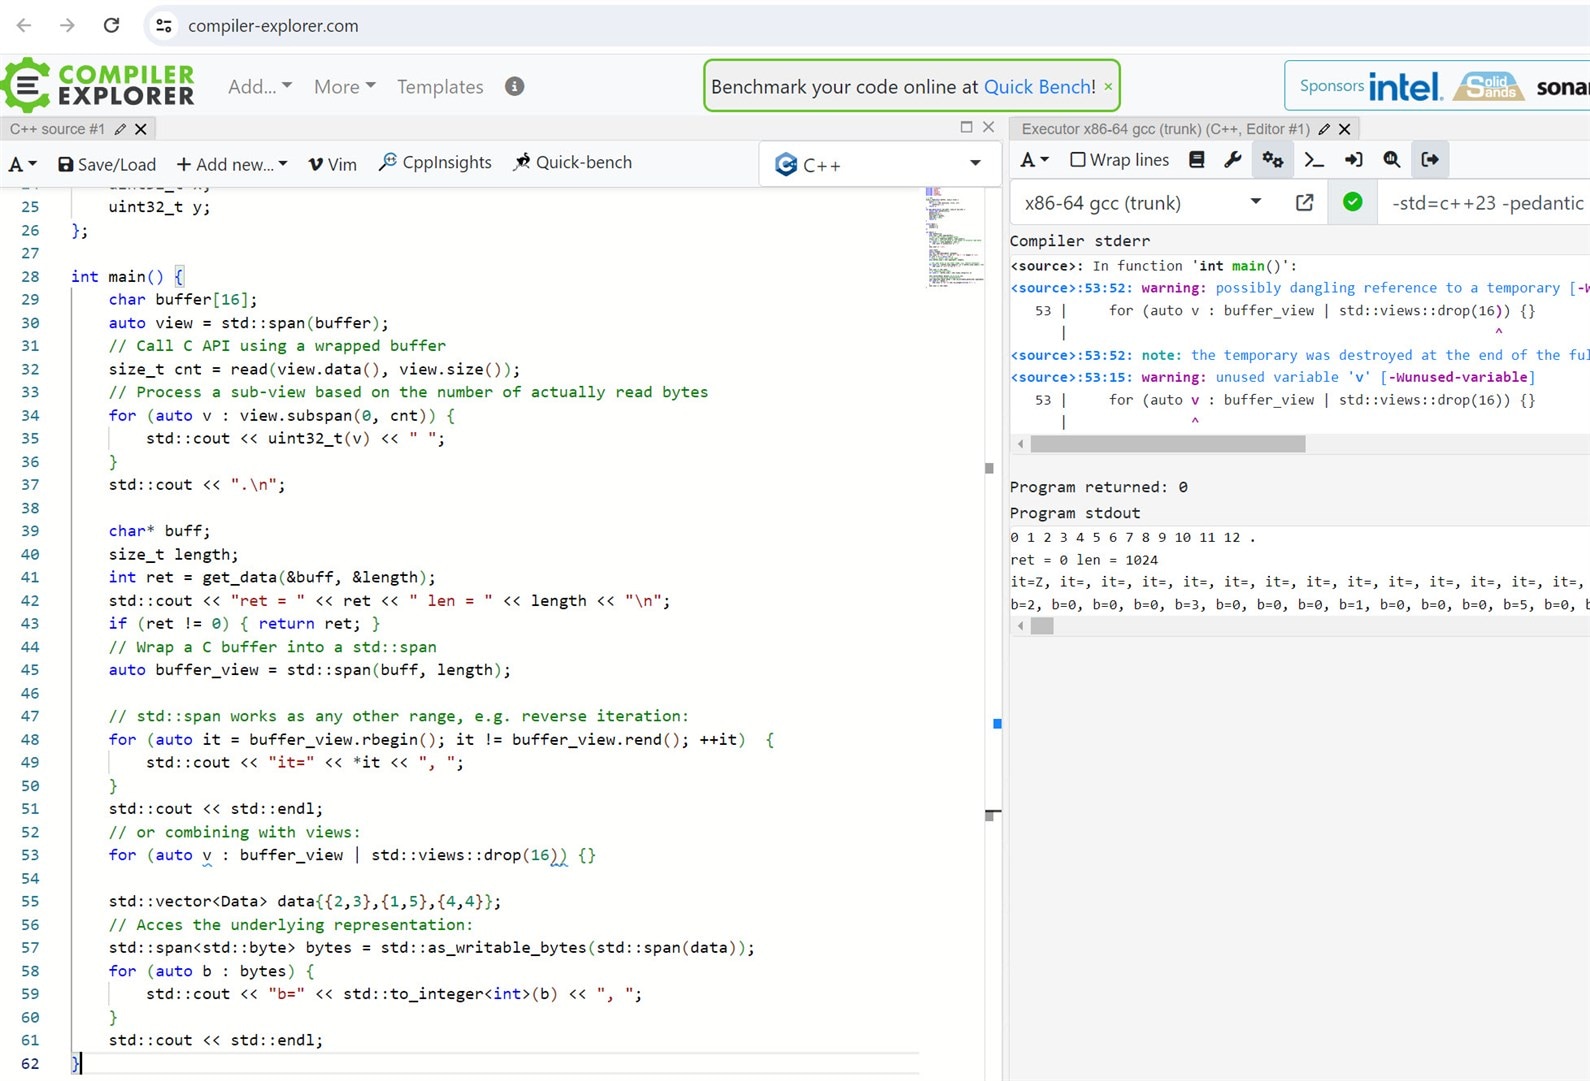
Task: Expand the editor font size dropdown
Action: (23, 164)
